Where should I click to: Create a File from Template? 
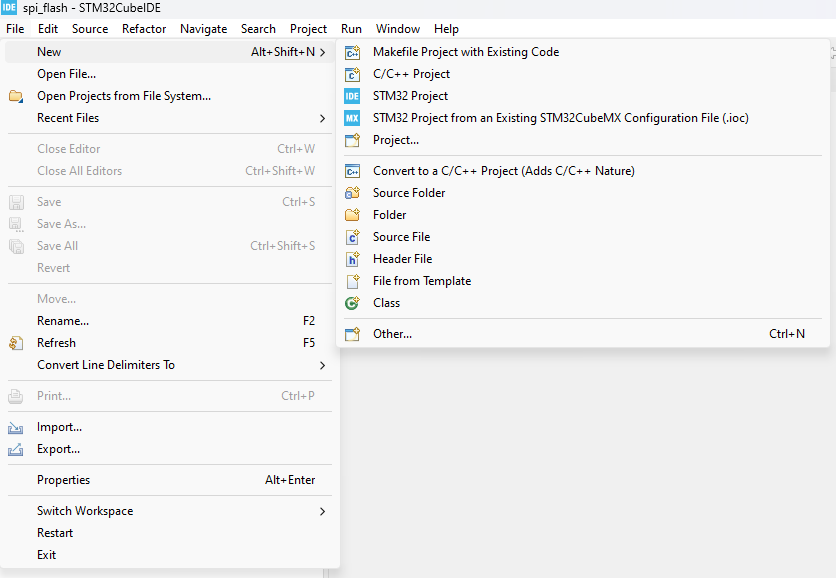tap(421, 281)
